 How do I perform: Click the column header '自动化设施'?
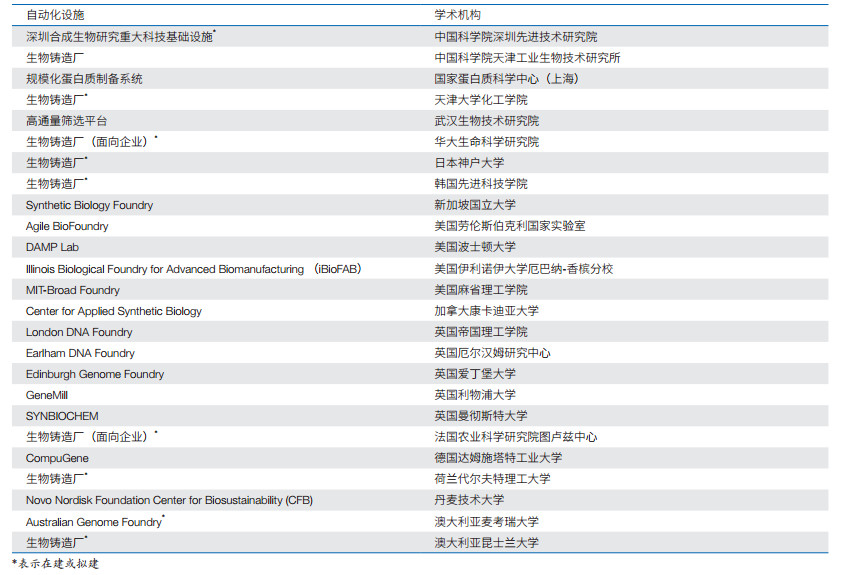tap(55, 15)
